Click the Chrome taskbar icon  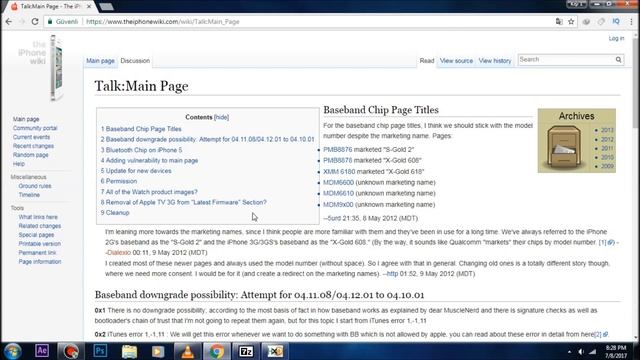(x=217, y=351)
